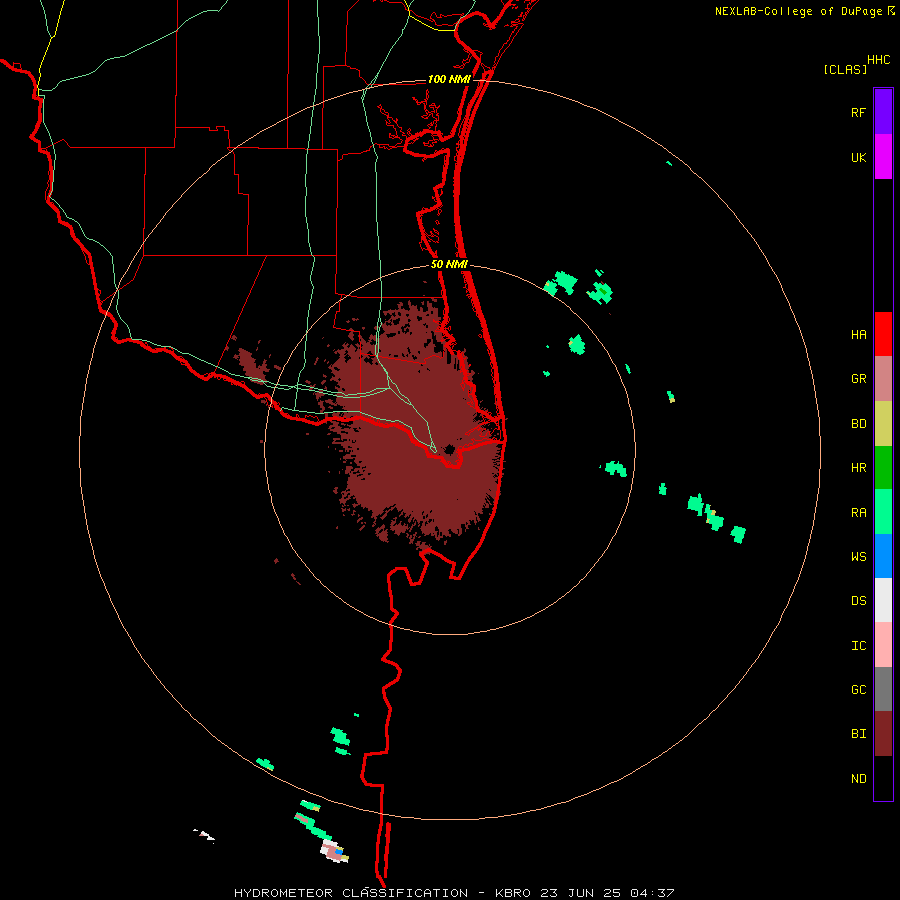This screenshot has height=900, width=900.
Task: Click the DS white legend swatch
Action: tap(883, 600)
